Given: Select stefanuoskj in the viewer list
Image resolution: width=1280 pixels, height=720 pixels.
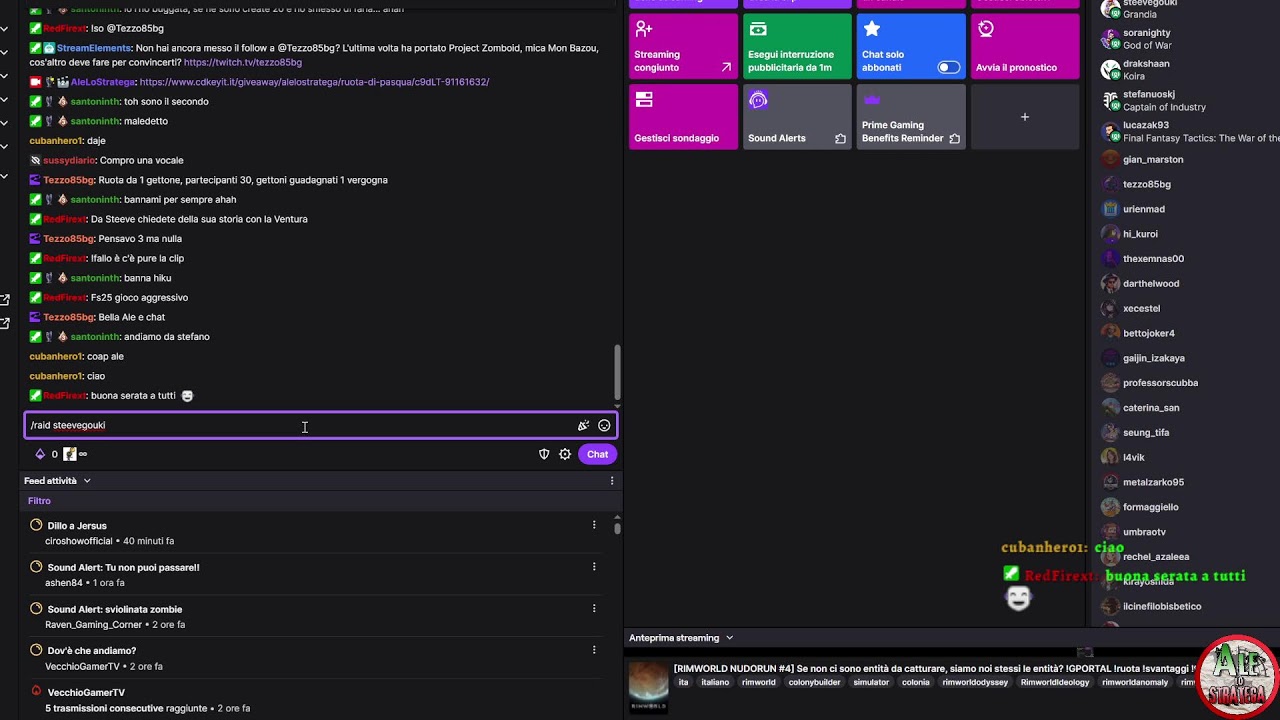Looking at the screenshot, I should 1148,95.
